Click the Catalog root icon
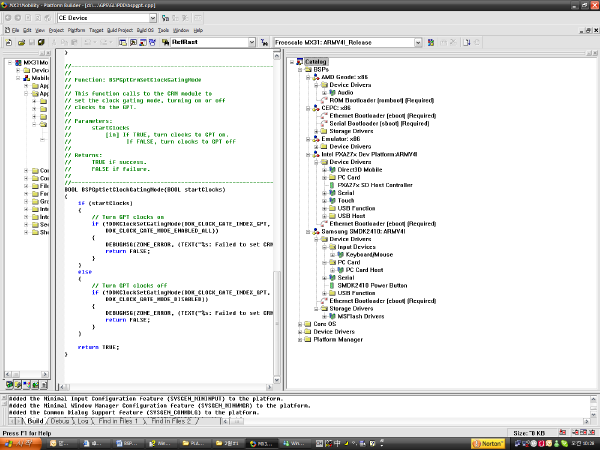The image size is (600, 450). point(300,62)
